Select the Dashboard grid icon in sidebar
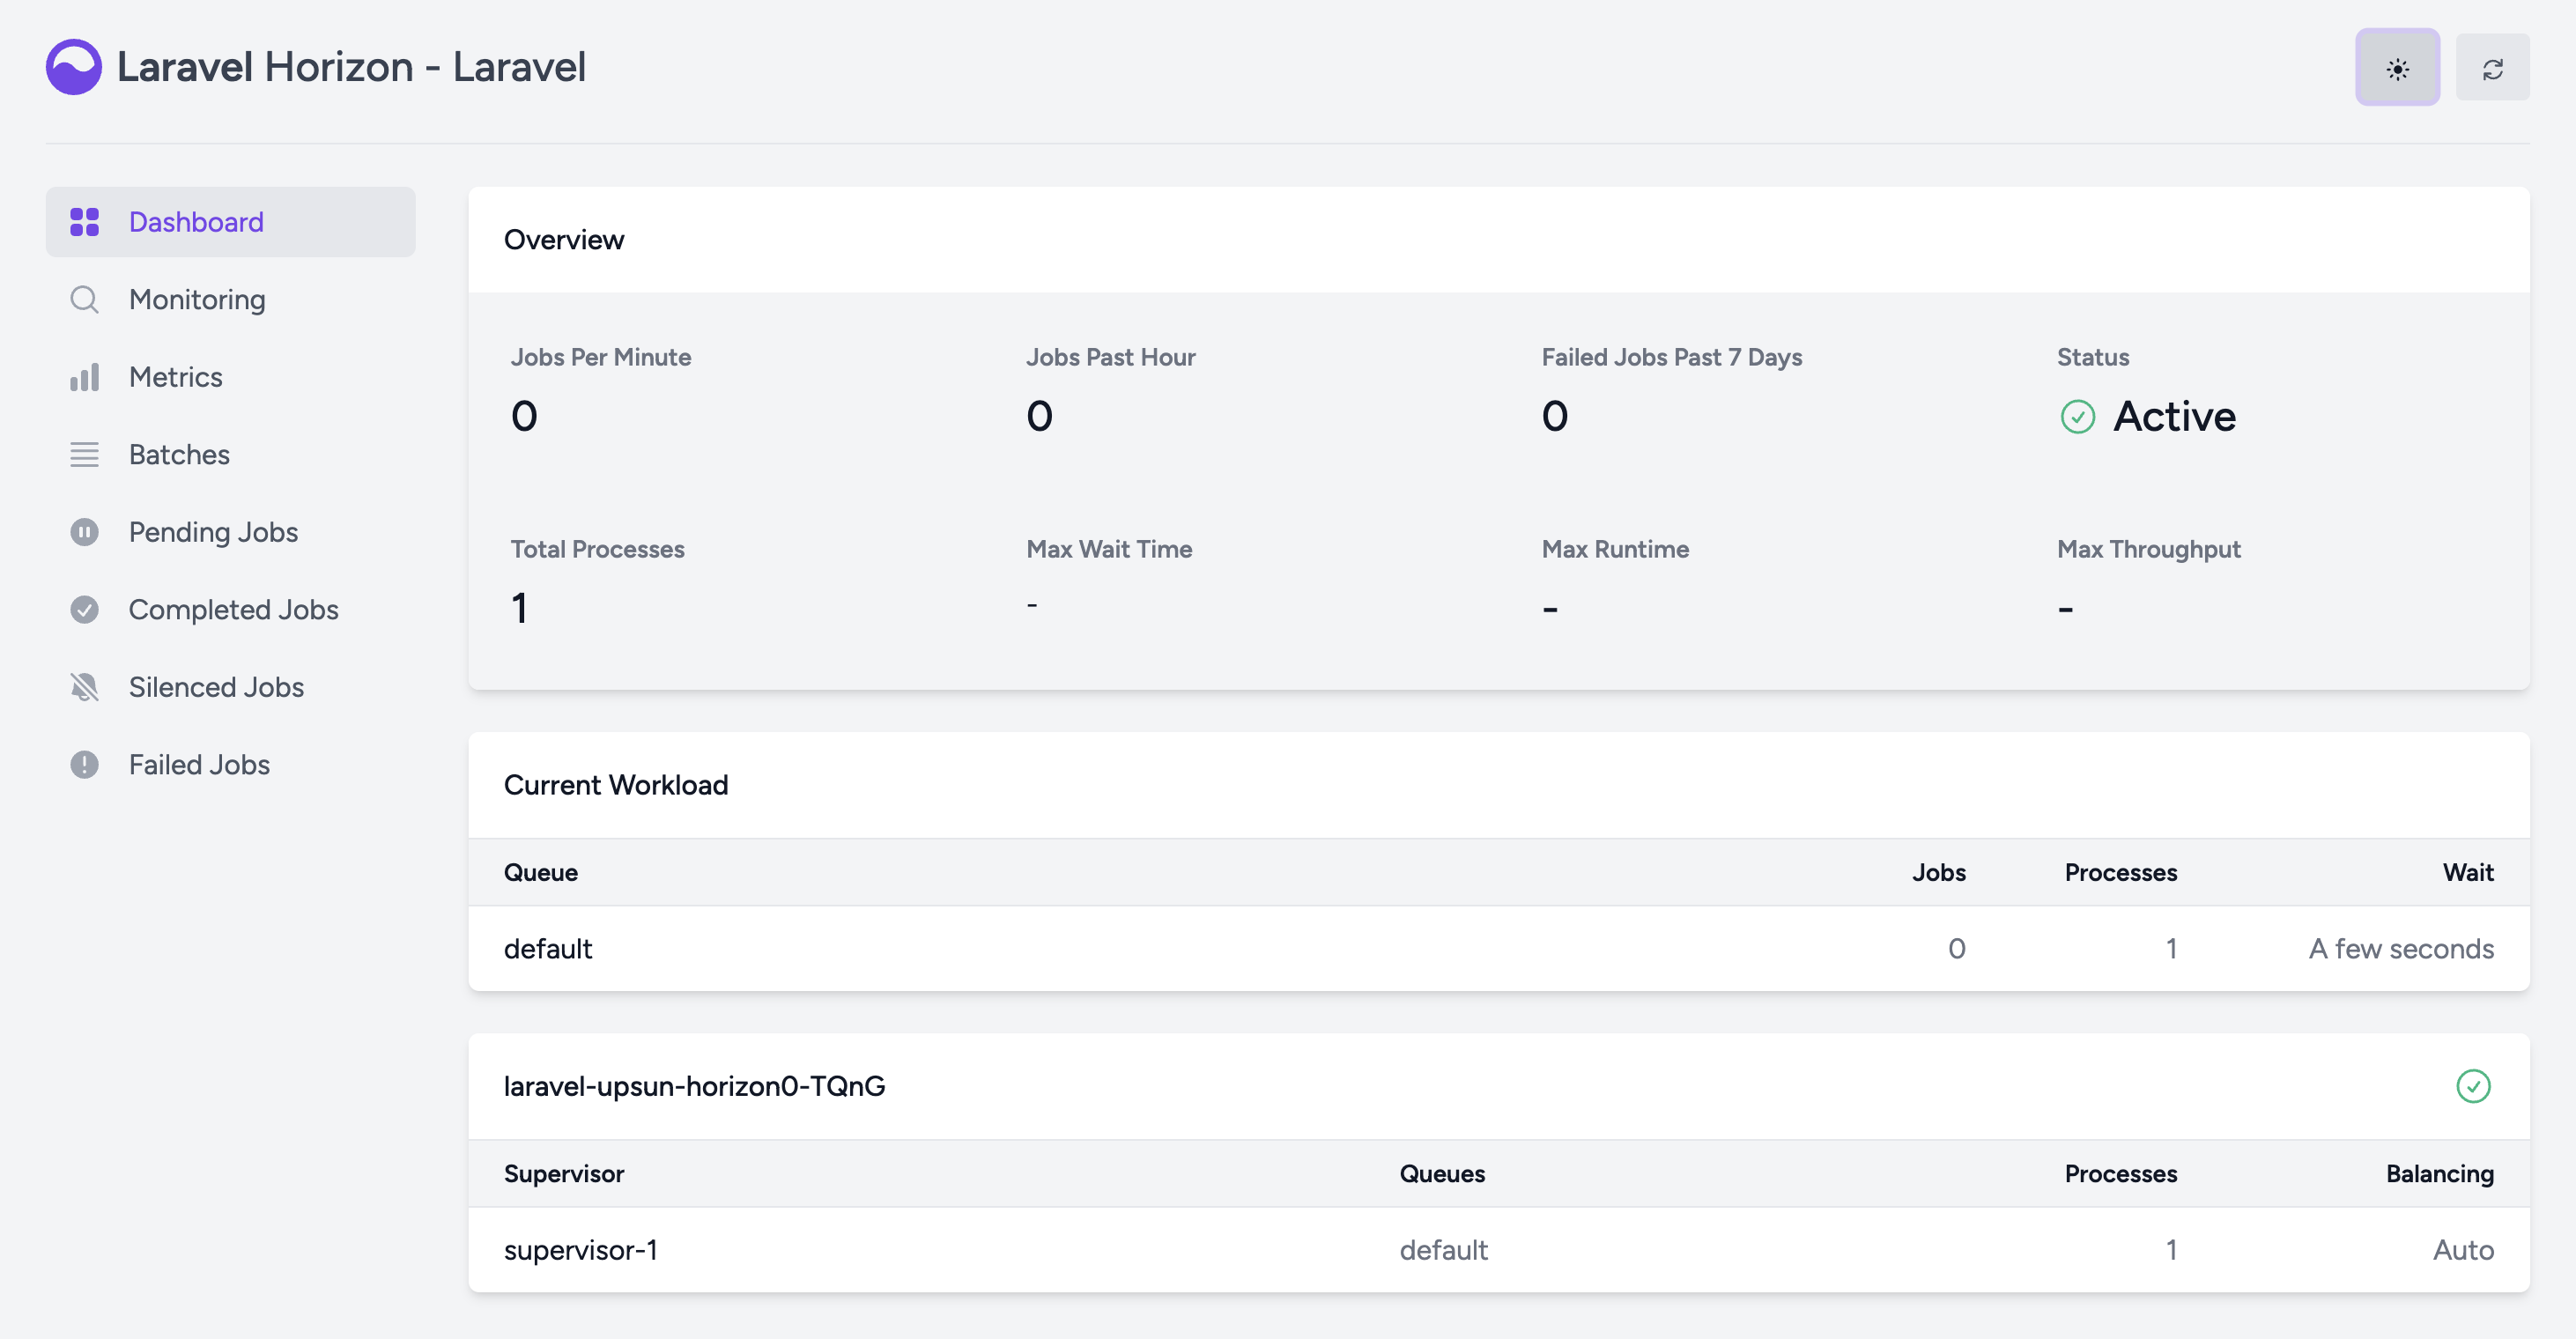The width and height of the screenshot is (2576, 1339). point(85,221)
